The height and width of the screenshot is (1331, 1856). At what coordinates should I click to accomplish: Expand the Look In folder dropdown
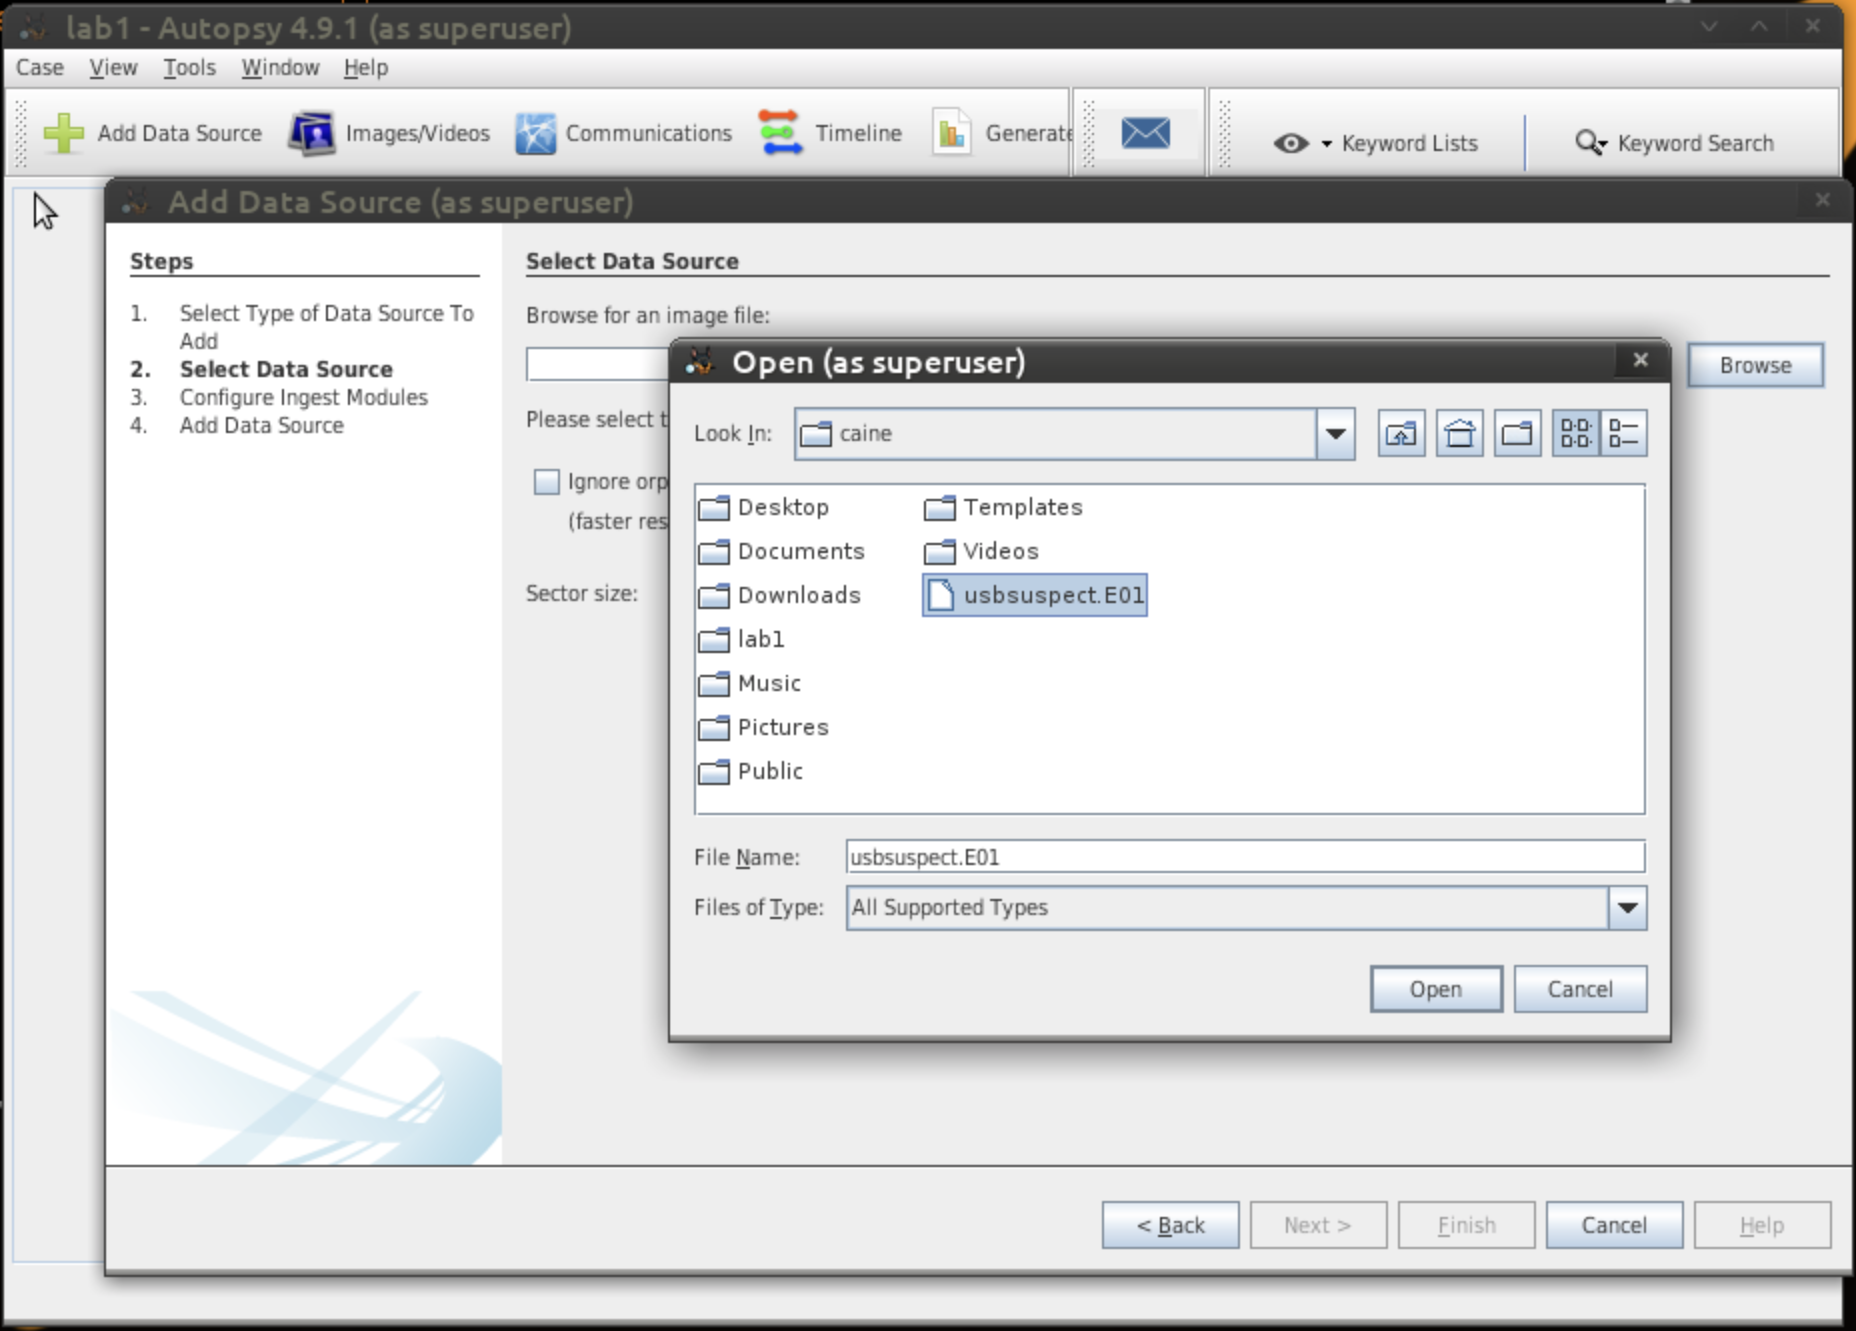[1335, 433]
